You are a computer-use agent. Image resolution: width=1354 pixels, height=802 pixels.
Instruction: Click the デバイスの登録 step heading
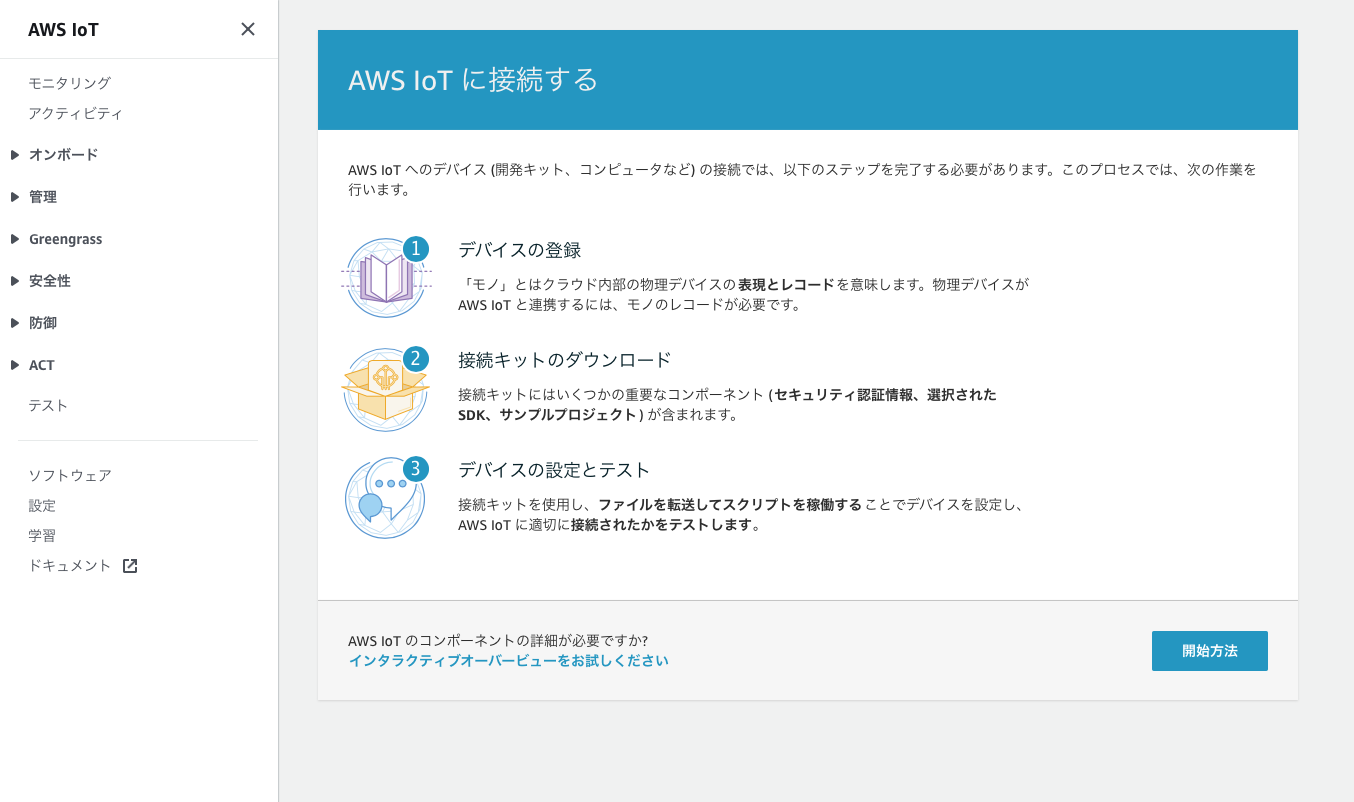pyautogui.click(x=520, y=250)
